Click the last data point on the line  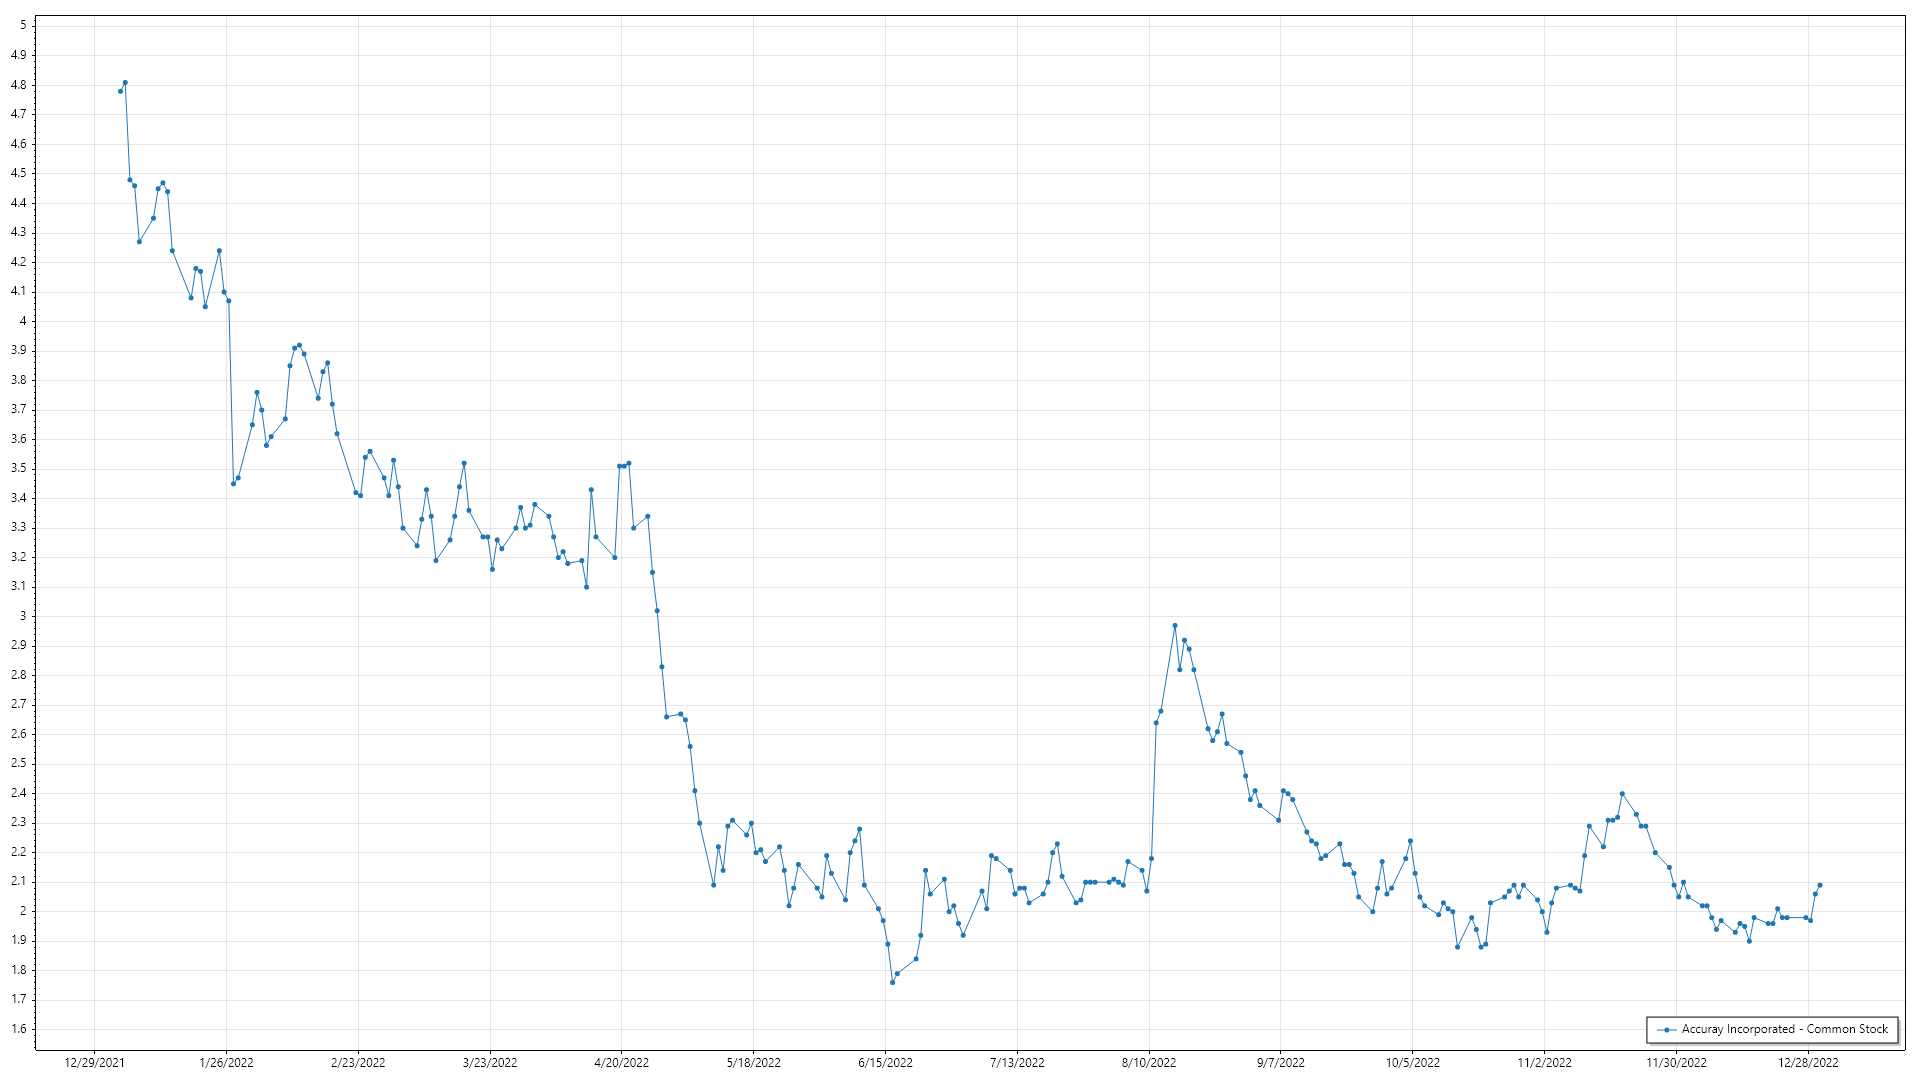coord(1820,885)
